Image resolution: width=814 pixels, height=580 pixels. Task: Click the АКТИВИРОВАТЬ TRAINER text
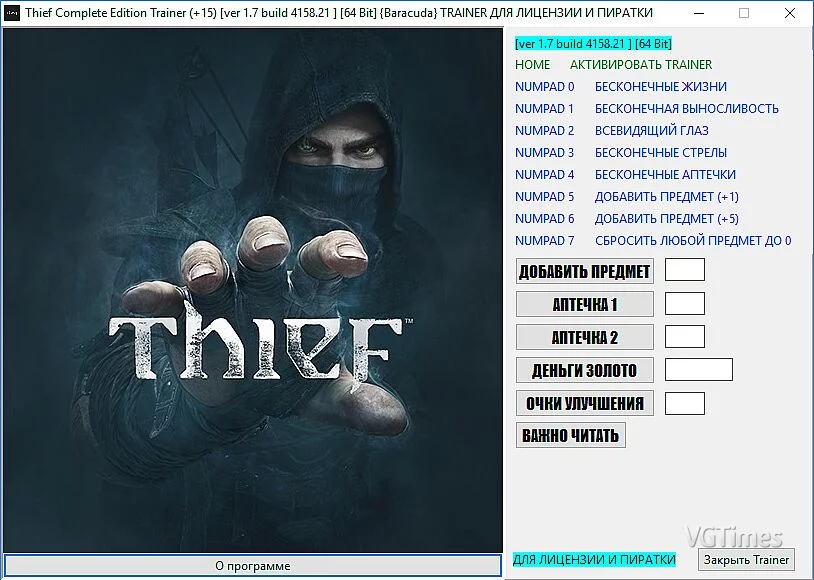point(641,65)
